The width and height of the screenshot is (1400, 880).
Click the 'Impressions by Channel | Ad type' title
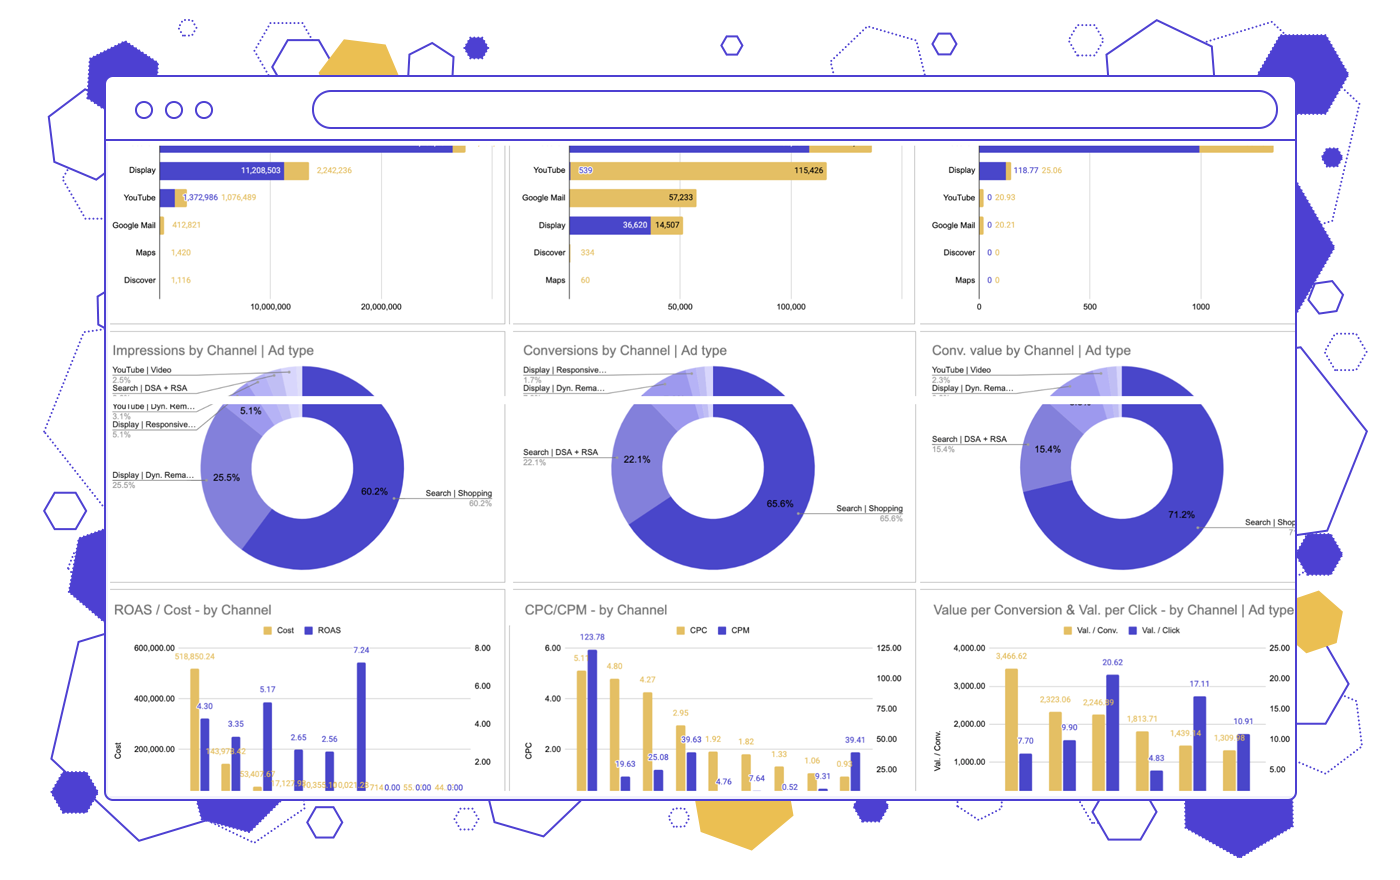(x=213, y=351)
